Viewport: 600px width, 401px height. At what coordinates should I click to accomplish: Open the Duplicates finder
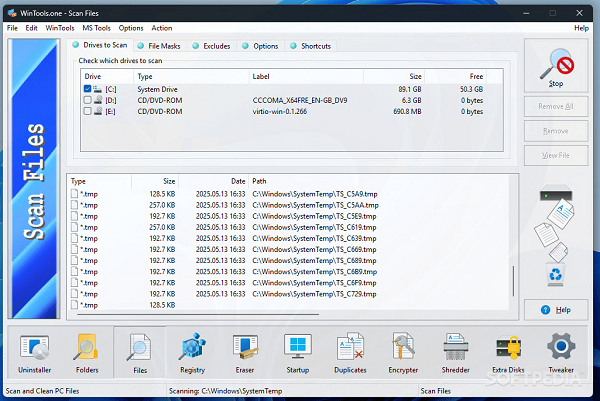point(350,353)
